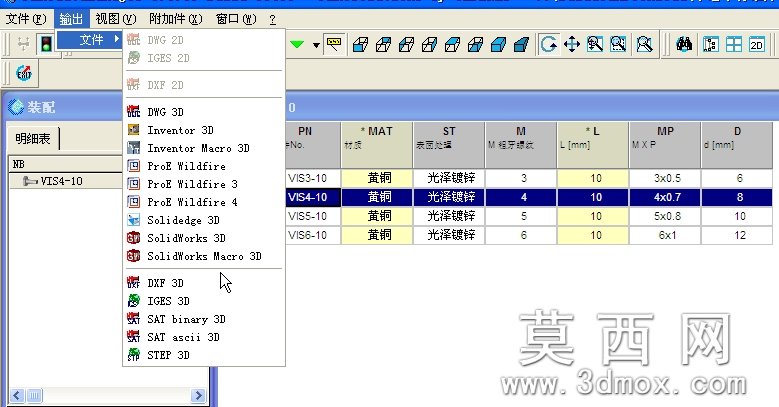The height and width of the screenshot is (407, 779).
Task: Click the green down-arrow triangle icon
Action: click(297, 44)
